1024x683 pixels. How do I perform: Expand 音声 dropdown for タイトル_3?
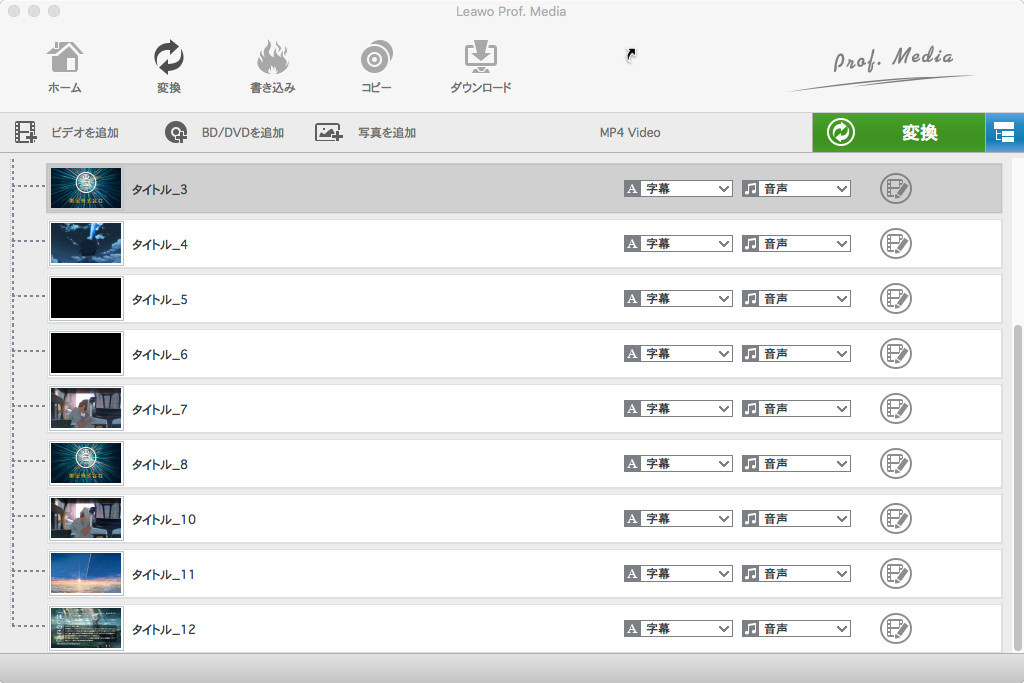796,189
